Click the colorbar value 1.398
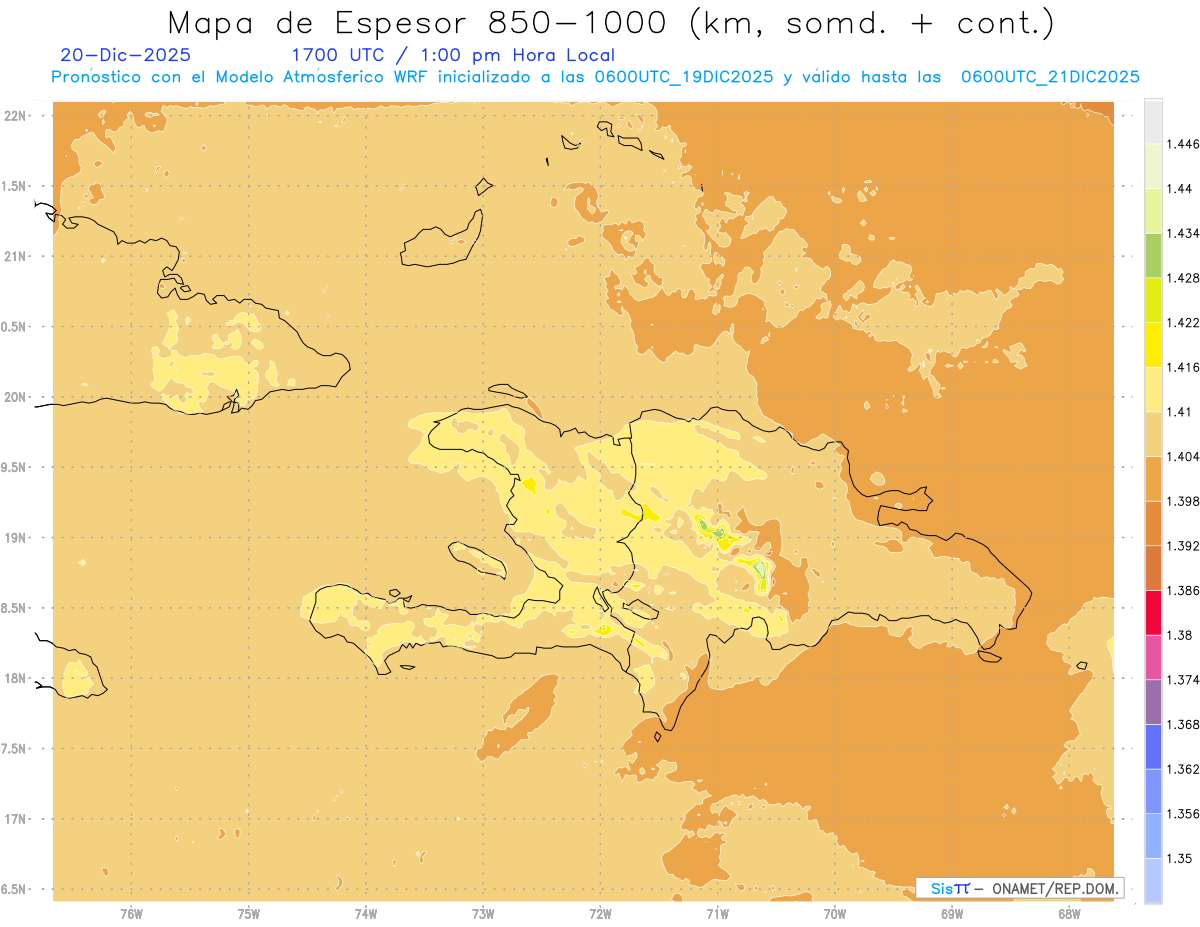Screen dimensions: 1200x927 coord(1183,501)
